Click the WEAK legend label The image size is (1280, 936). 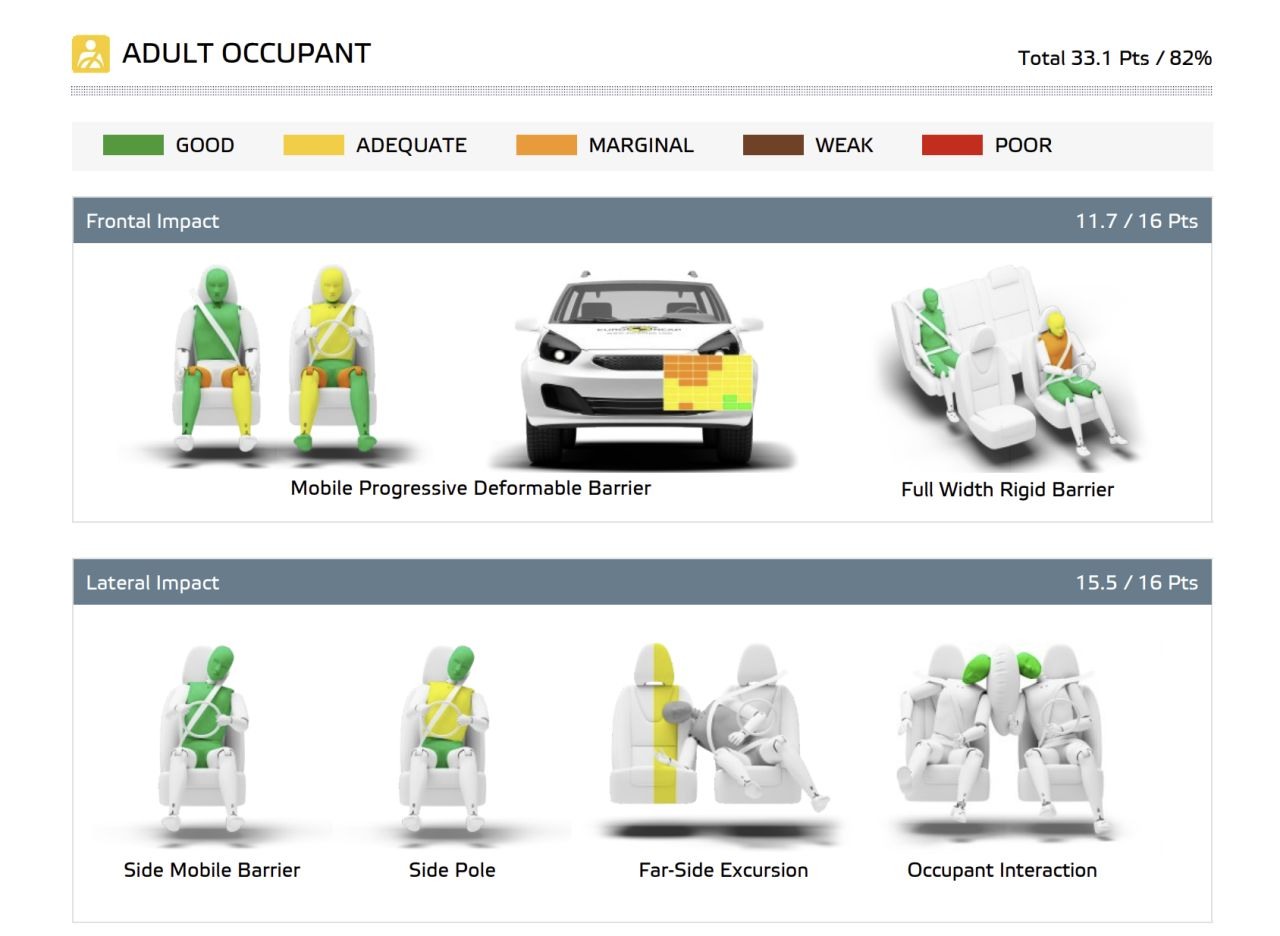844,145
